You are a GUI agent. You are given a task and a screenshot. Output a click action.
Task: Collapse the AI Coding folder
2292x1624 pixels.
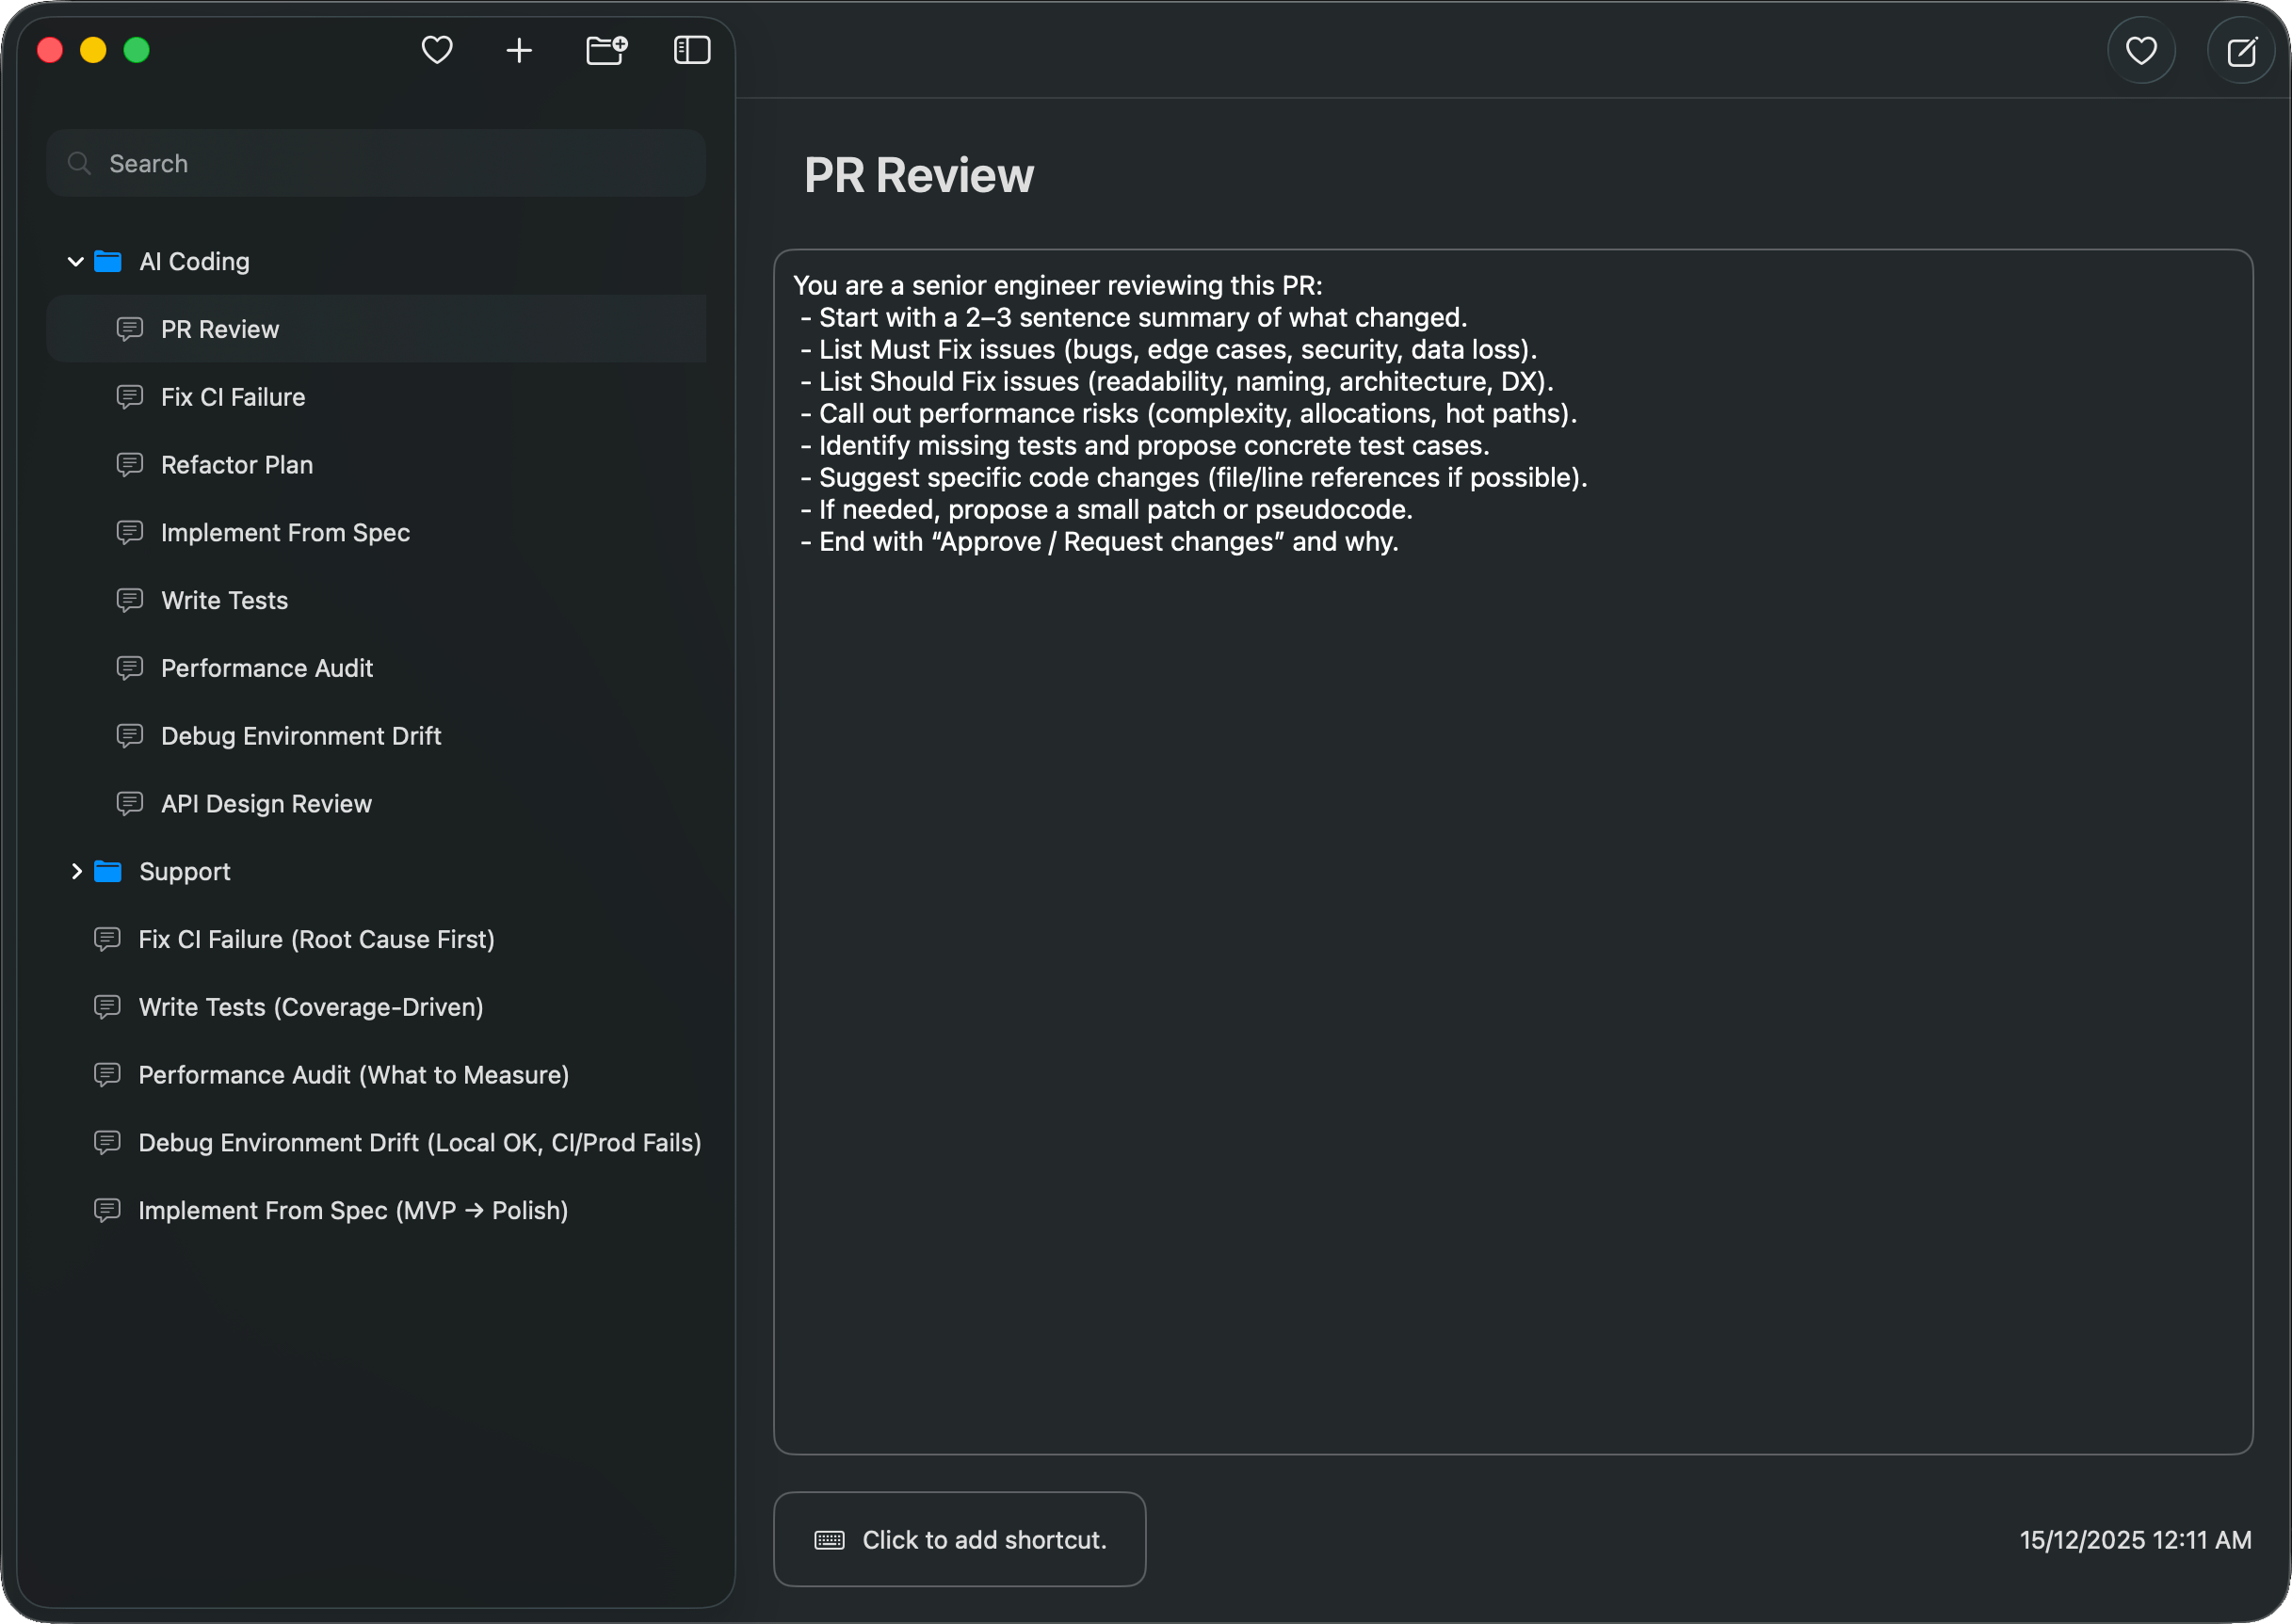[x=75, y=261]
